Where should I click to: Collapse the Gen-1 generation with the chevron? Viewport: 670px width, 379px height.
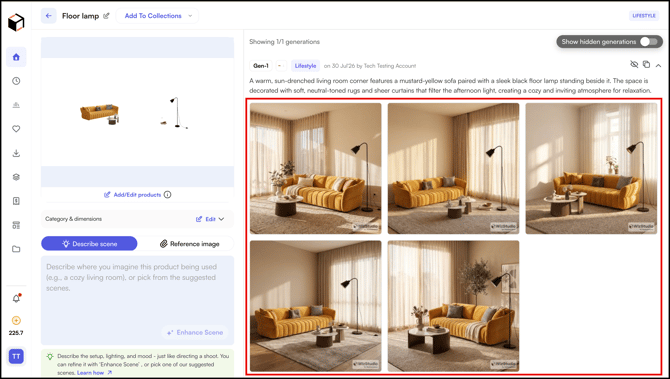658,65
